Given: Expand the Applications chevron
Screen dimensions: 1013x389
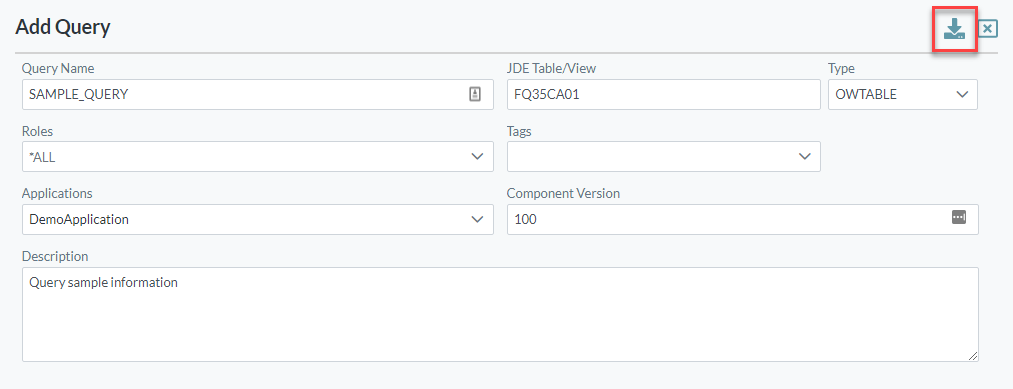Looking at the screenshot, I should pos(477,220).
